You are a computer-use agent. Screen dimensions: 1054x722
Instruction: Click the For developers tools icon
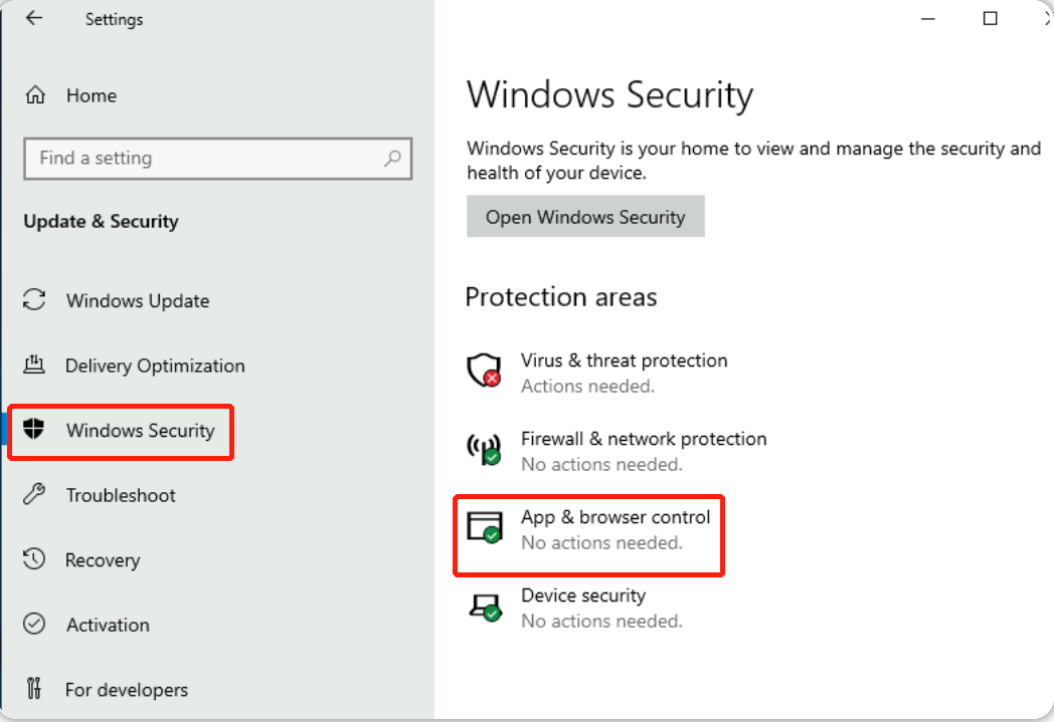tap(34, 688)
